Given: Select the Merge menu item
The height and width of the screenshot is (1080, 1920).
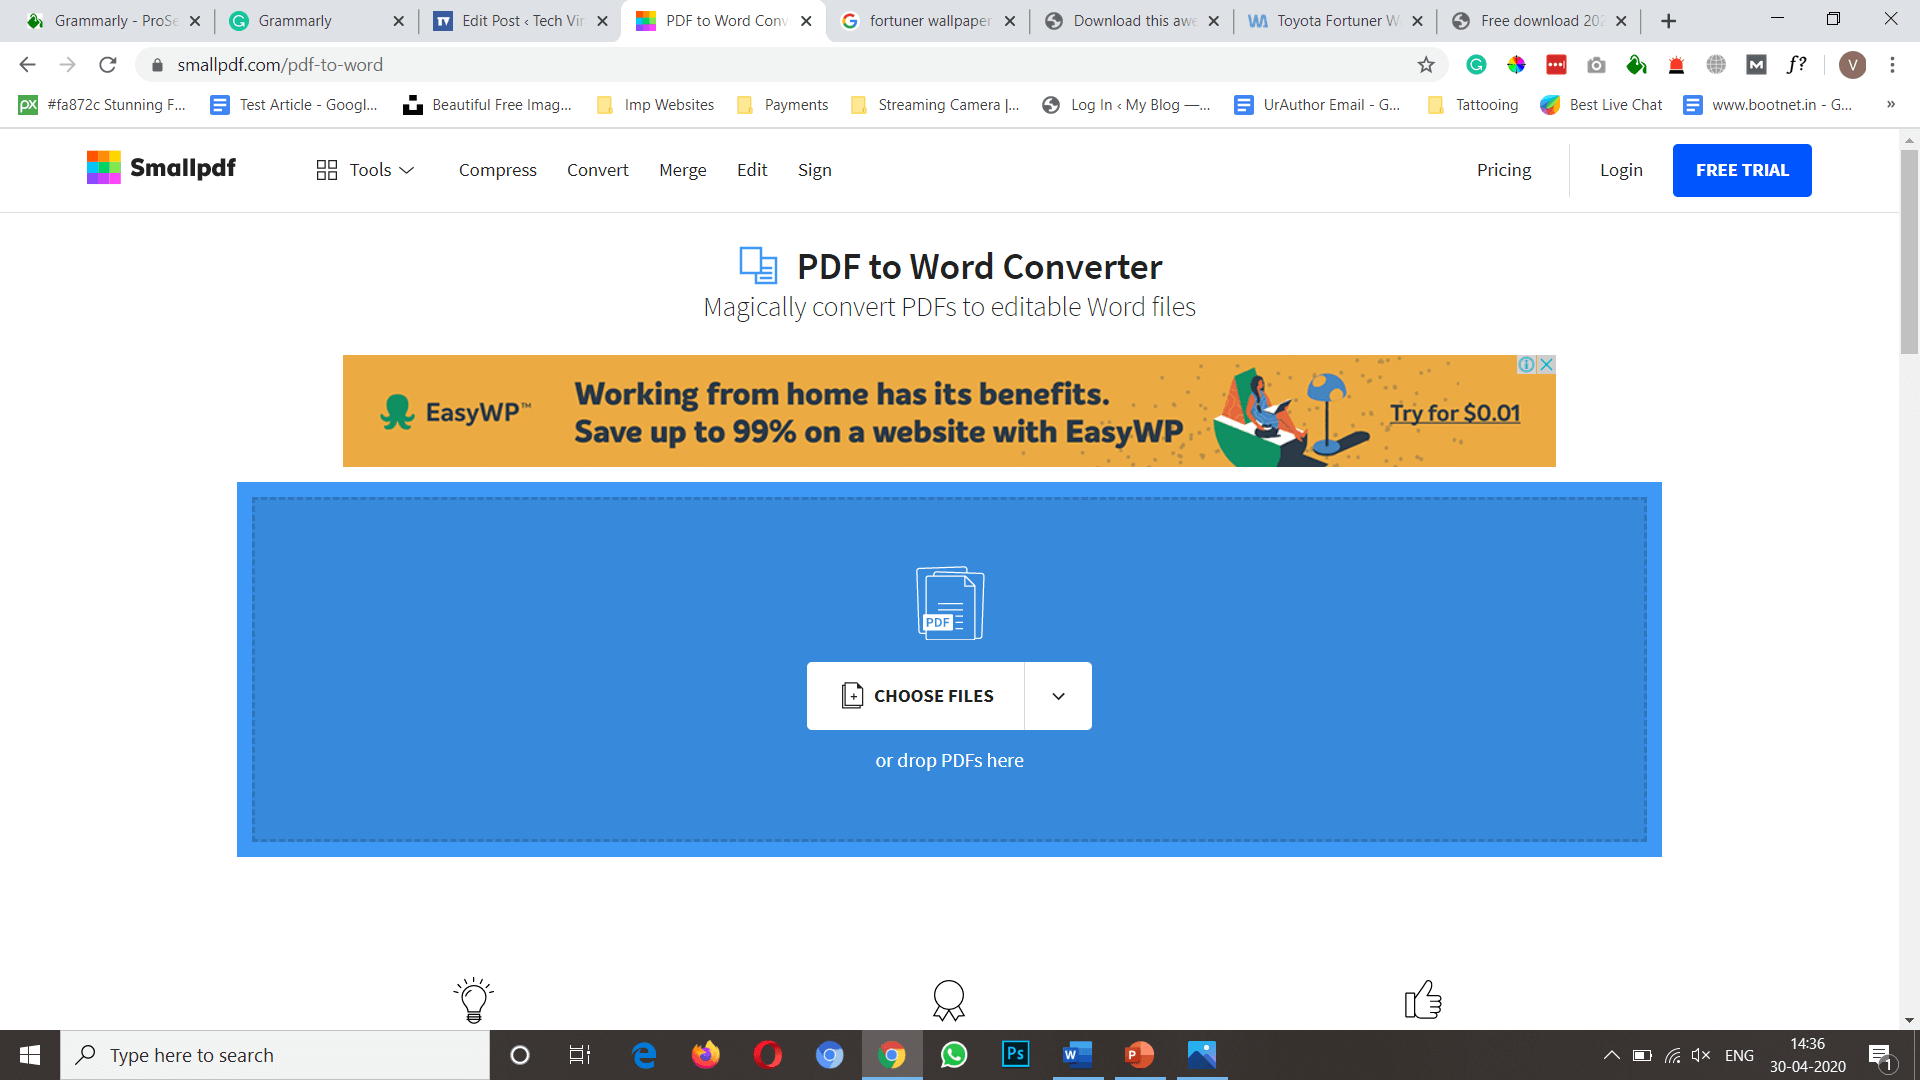Looking at the screenshot, I should point(682,170).
